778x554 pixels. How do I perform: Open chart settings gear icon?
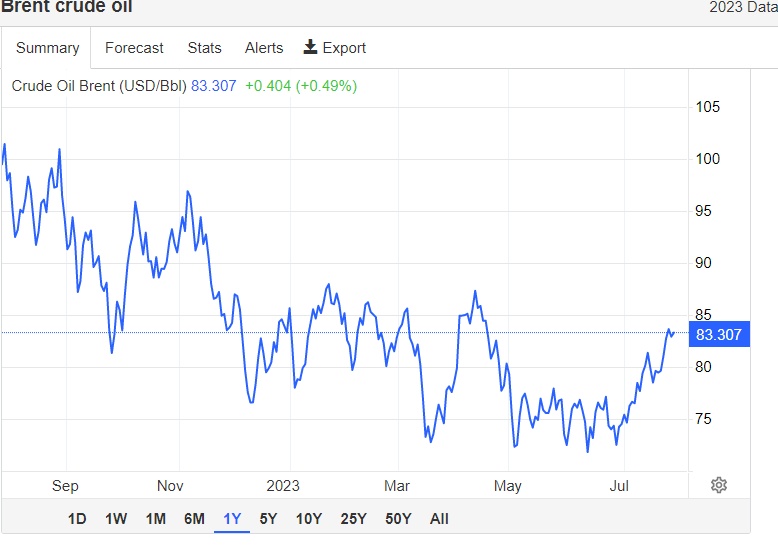click(x=718, y=485)
